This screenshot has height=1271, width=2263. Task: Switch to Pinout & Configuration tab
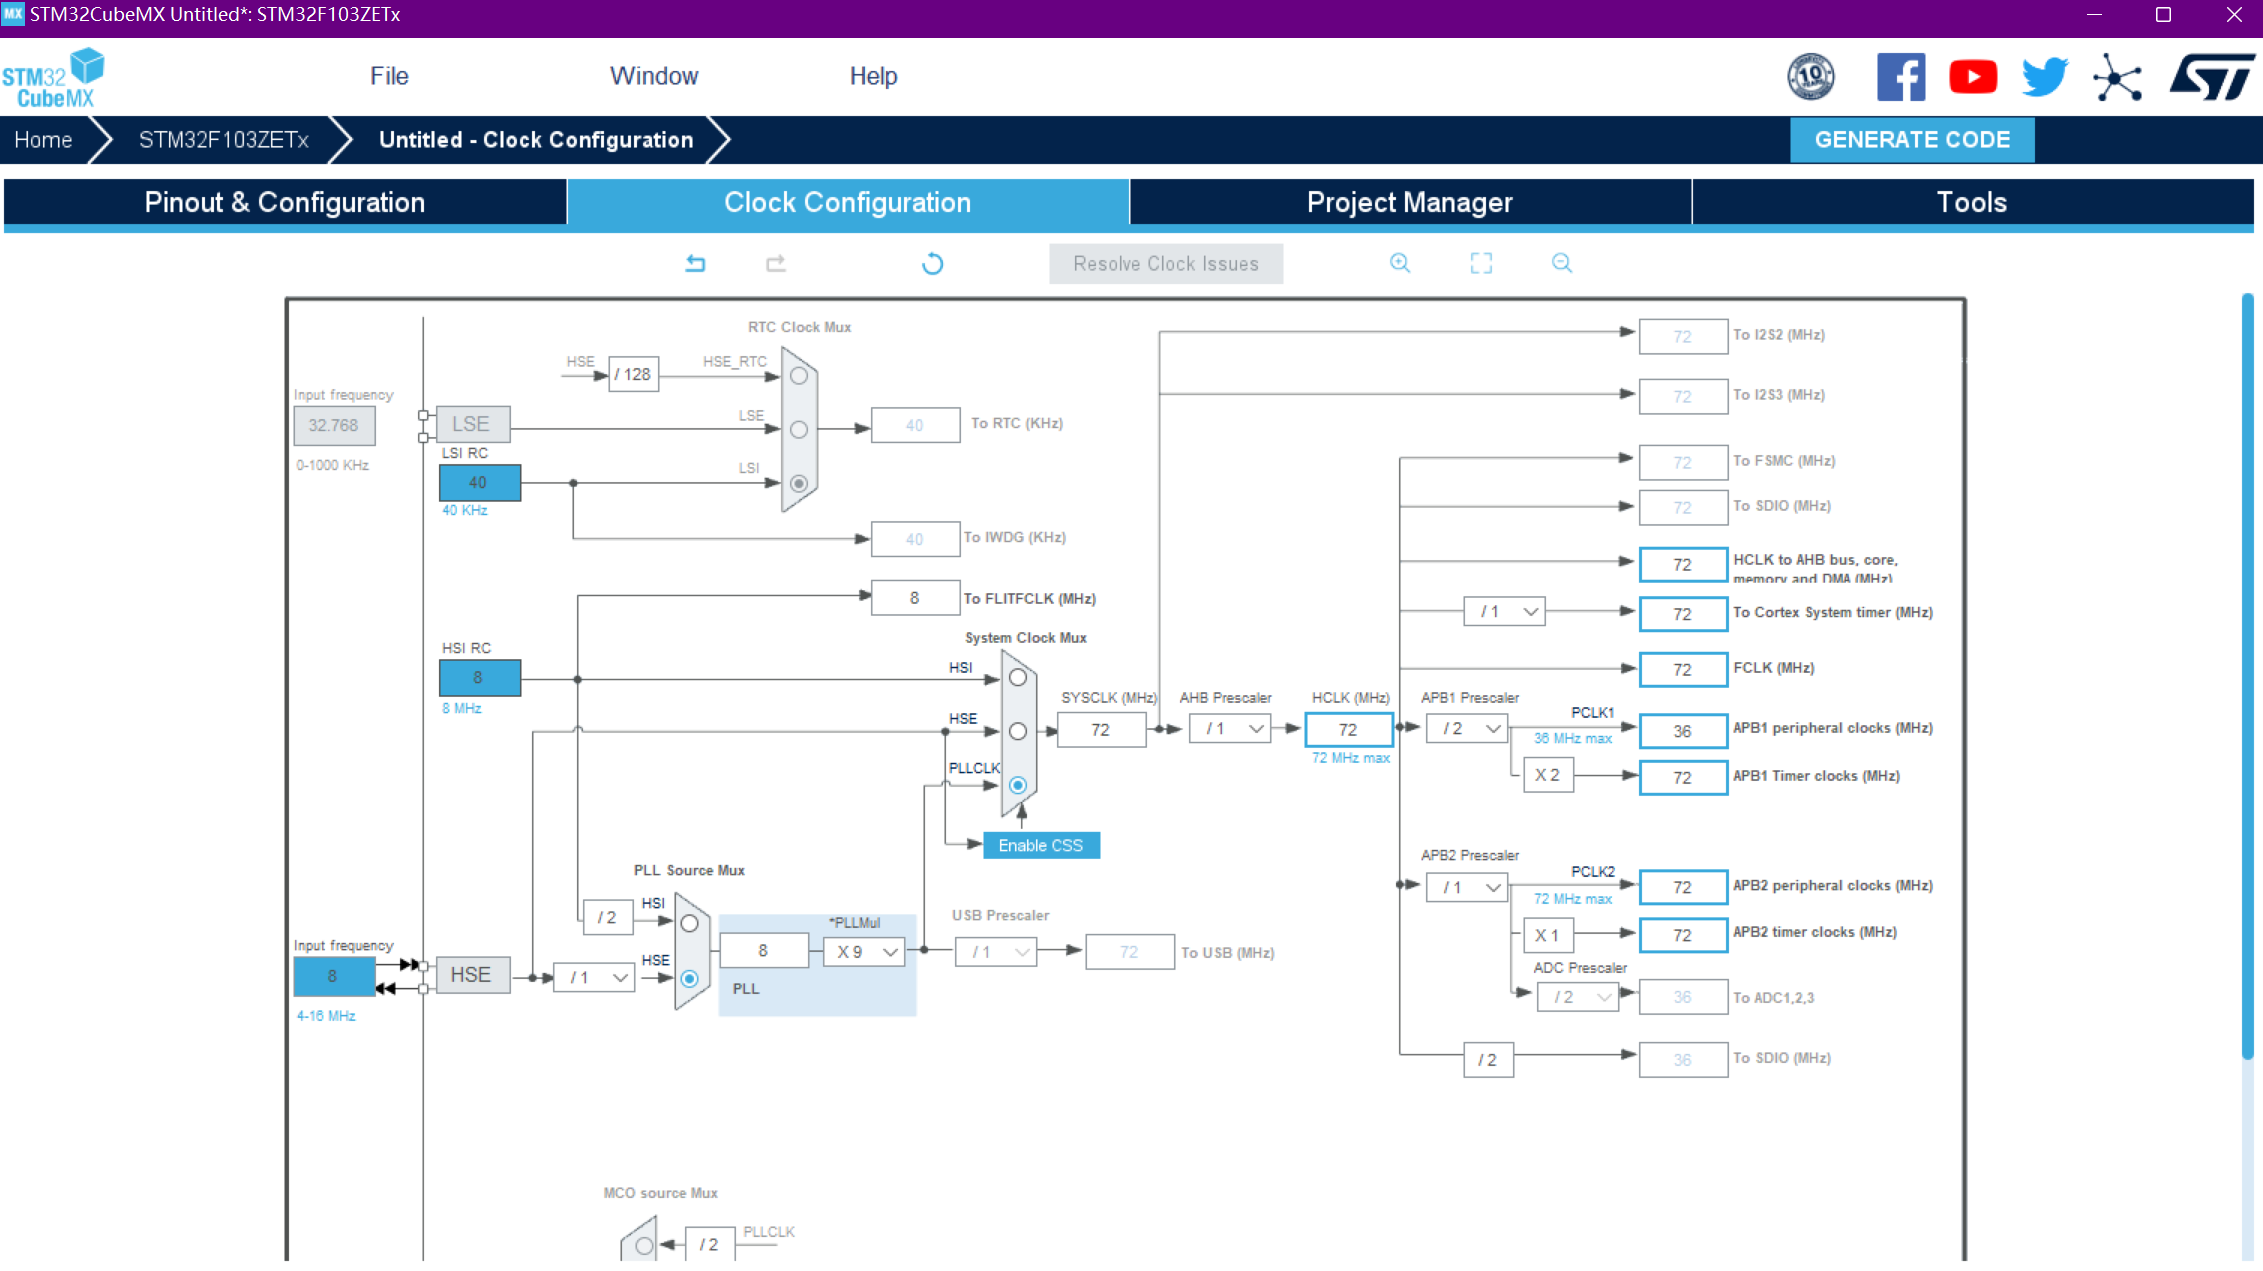285,202
